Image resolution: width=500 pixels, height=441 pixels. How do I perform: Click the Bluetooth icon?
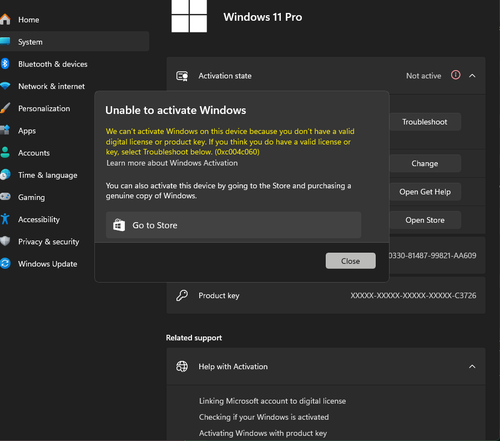coord(5,64)
